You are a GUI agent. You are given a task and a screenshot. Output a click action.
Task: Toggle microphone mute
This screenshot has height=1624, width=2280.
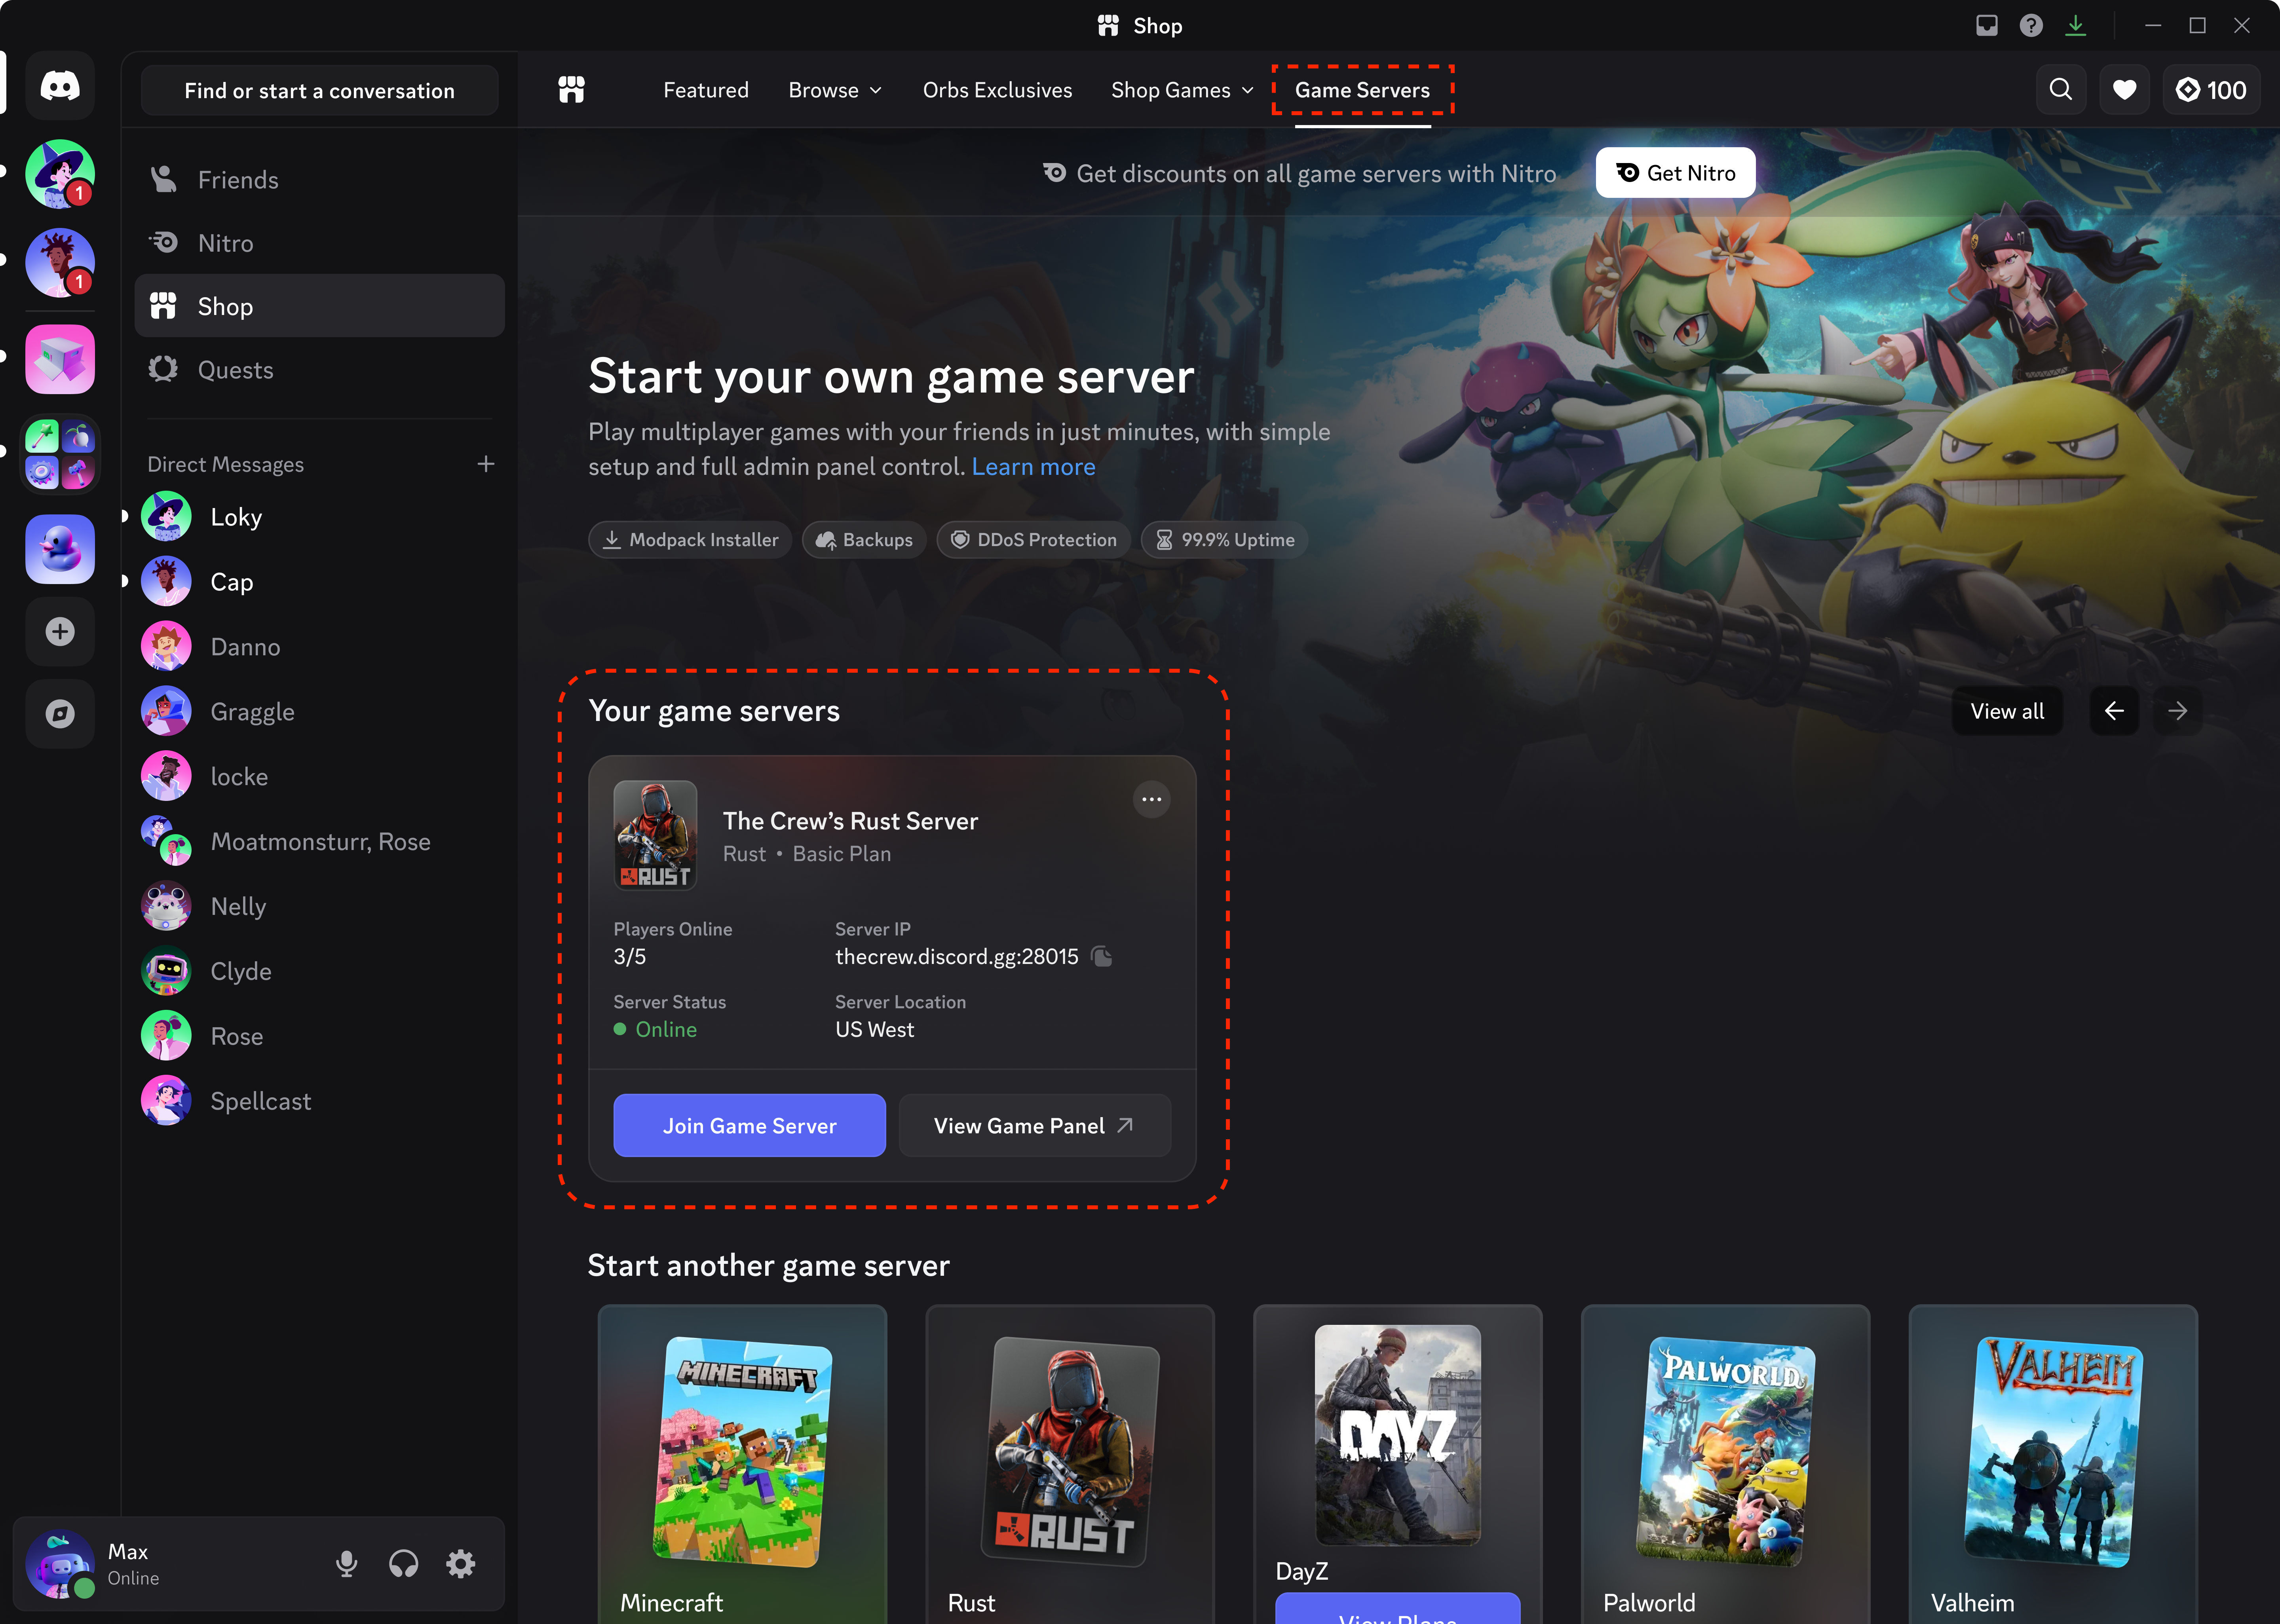tap(347, 1564)
